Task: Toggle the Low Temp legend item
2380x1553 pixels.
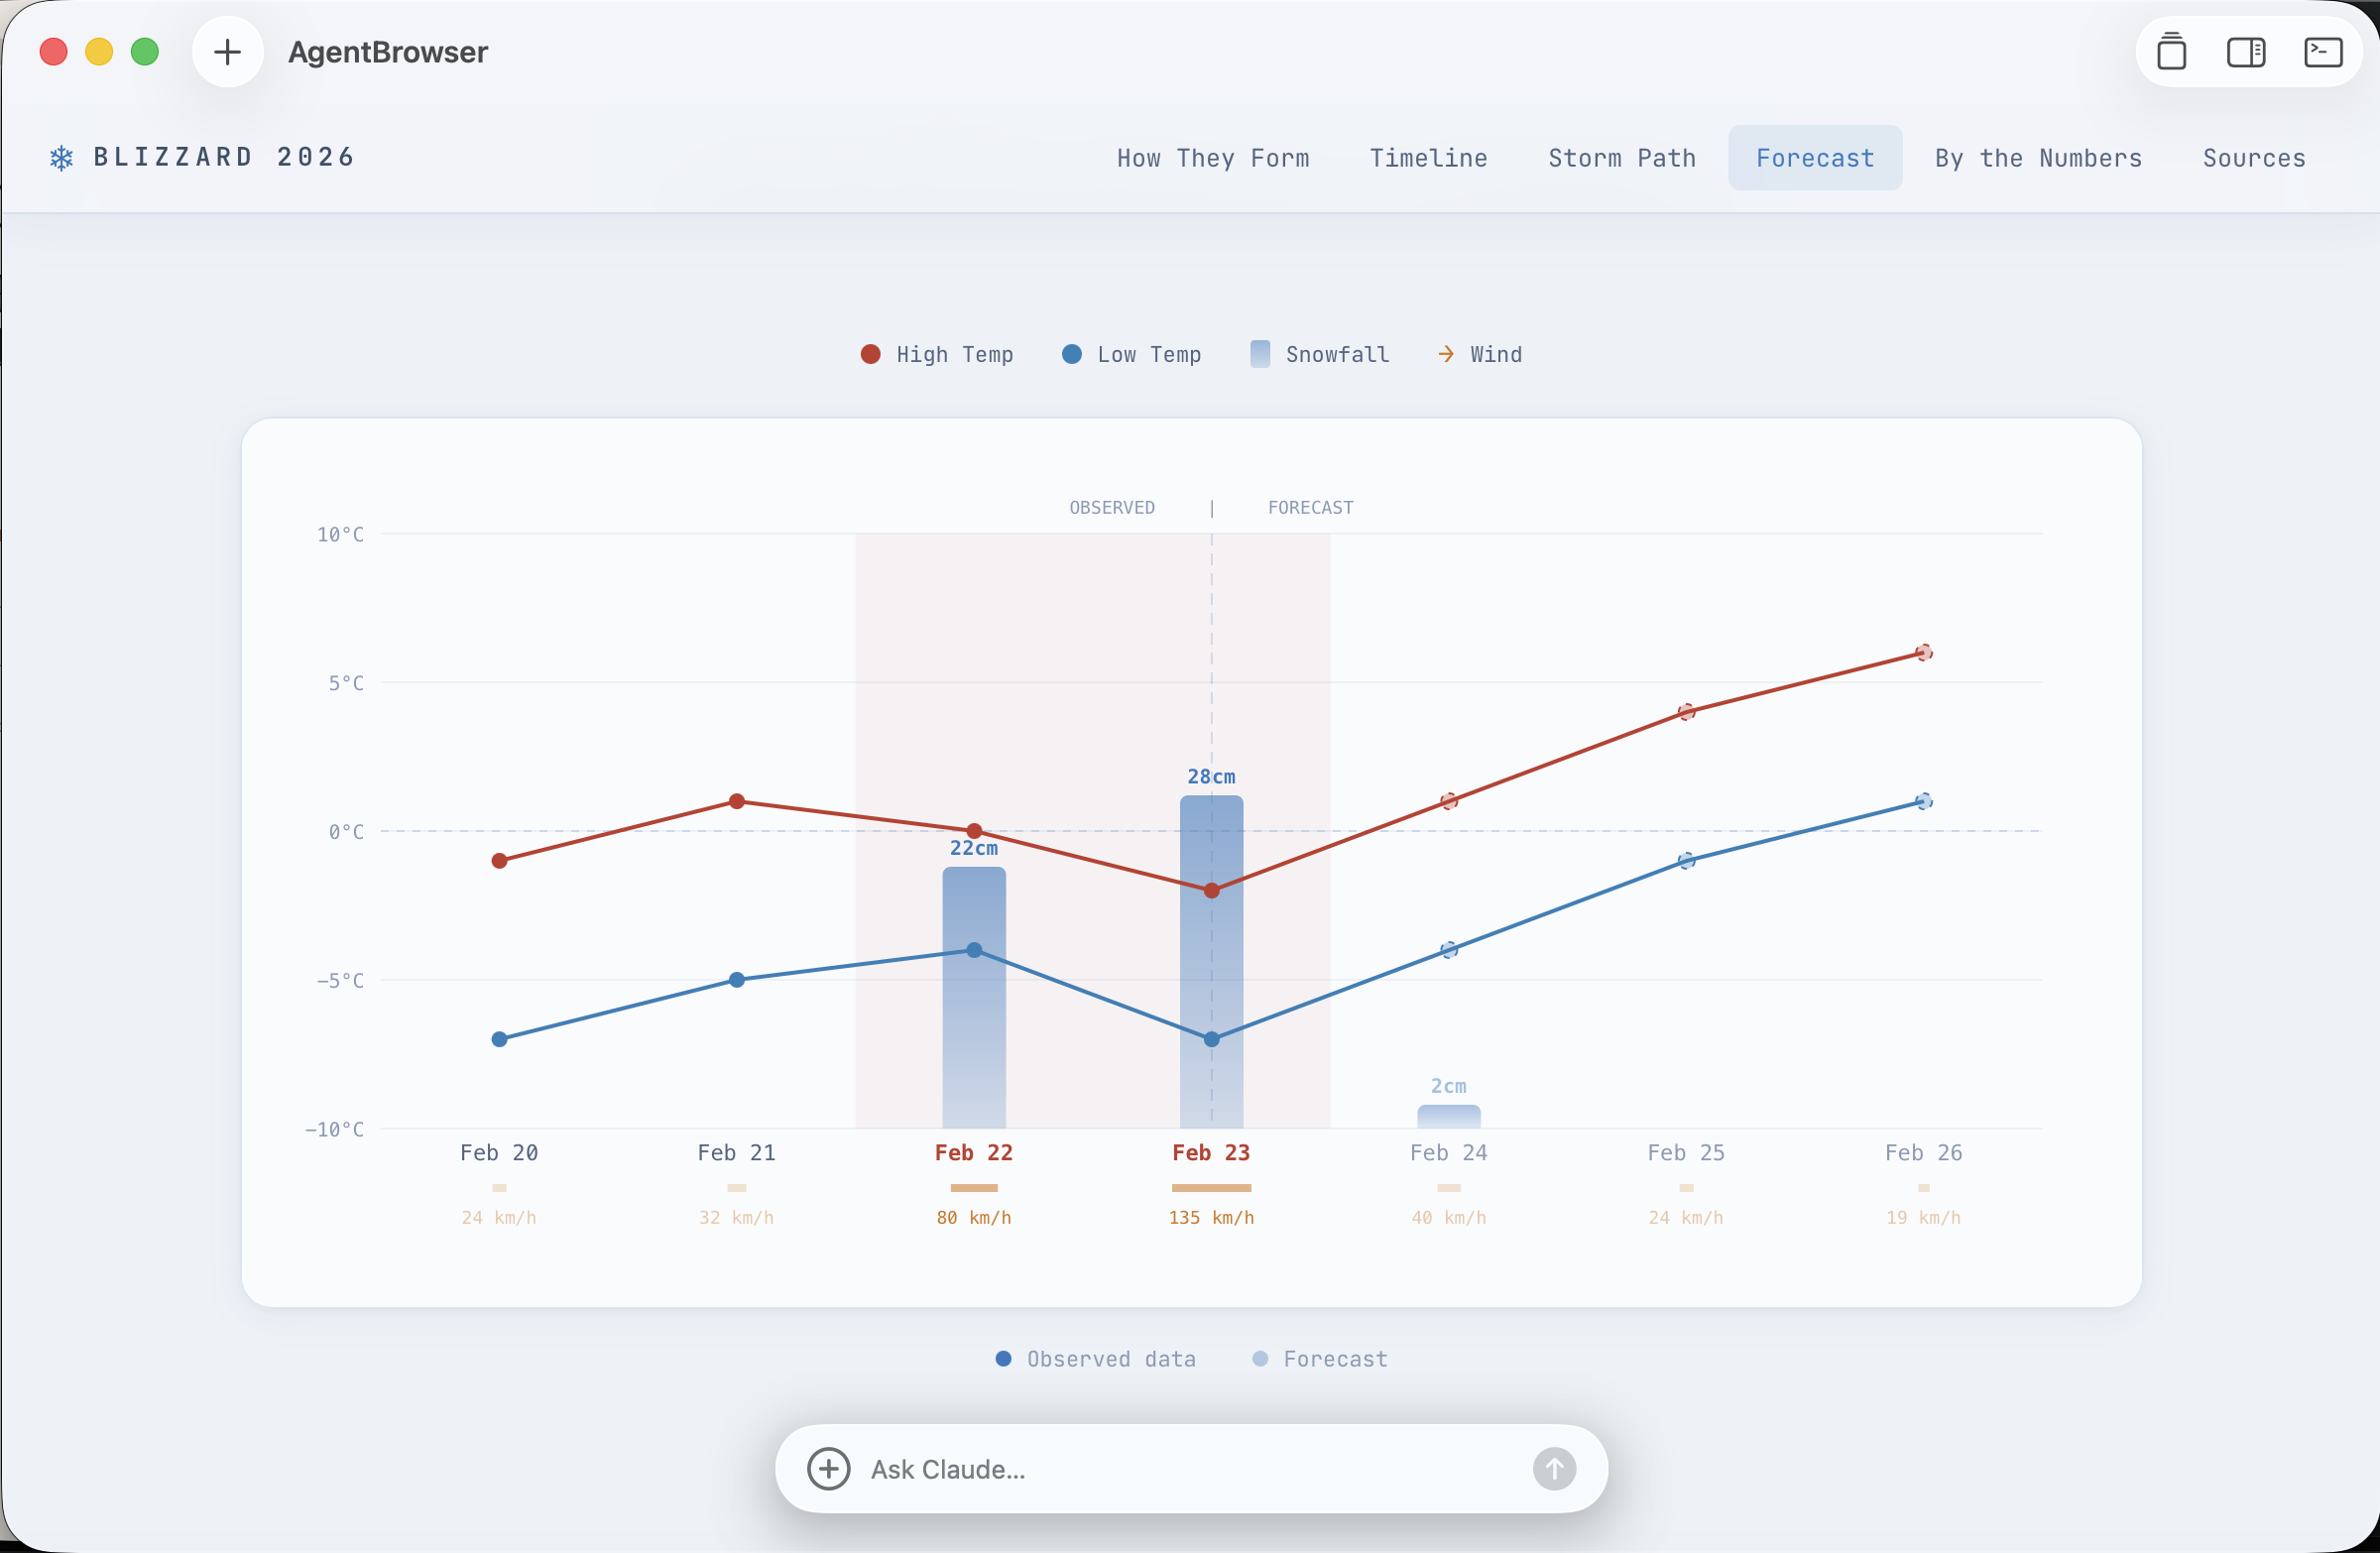Action: pyautogui.click(x=1130, y=354)
